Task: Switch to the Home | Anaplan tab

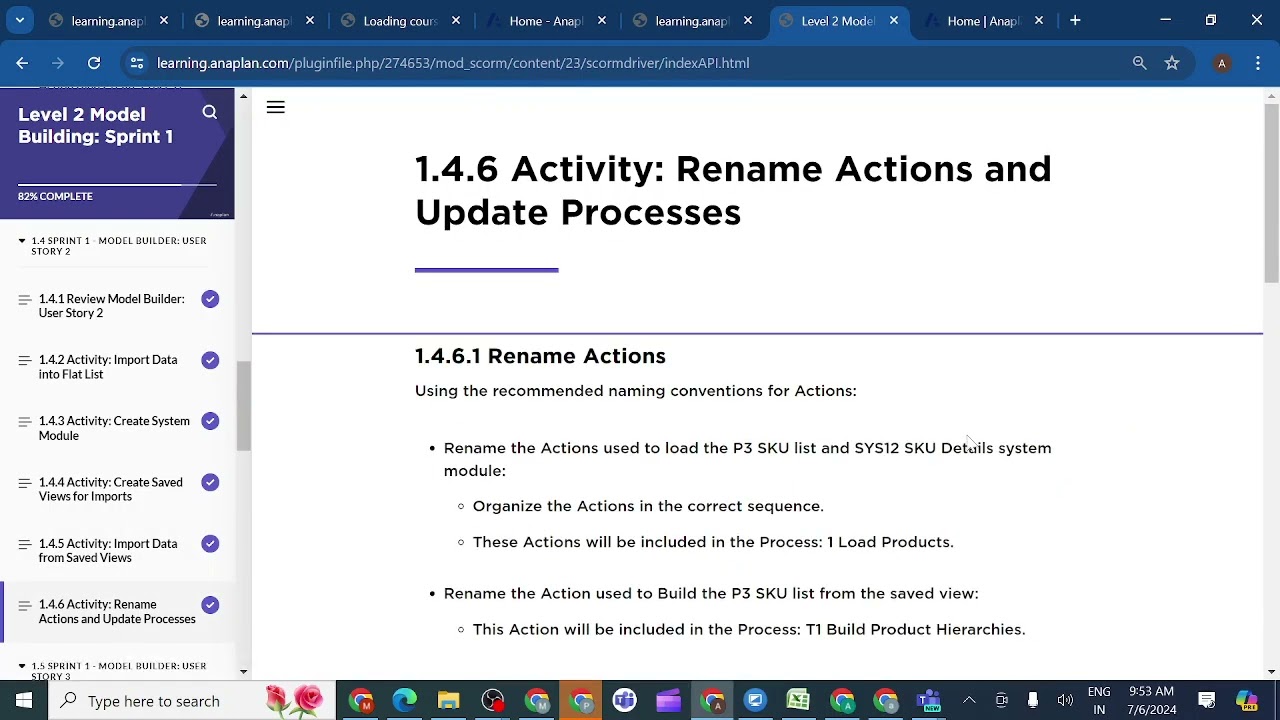Action: [983, 21]
